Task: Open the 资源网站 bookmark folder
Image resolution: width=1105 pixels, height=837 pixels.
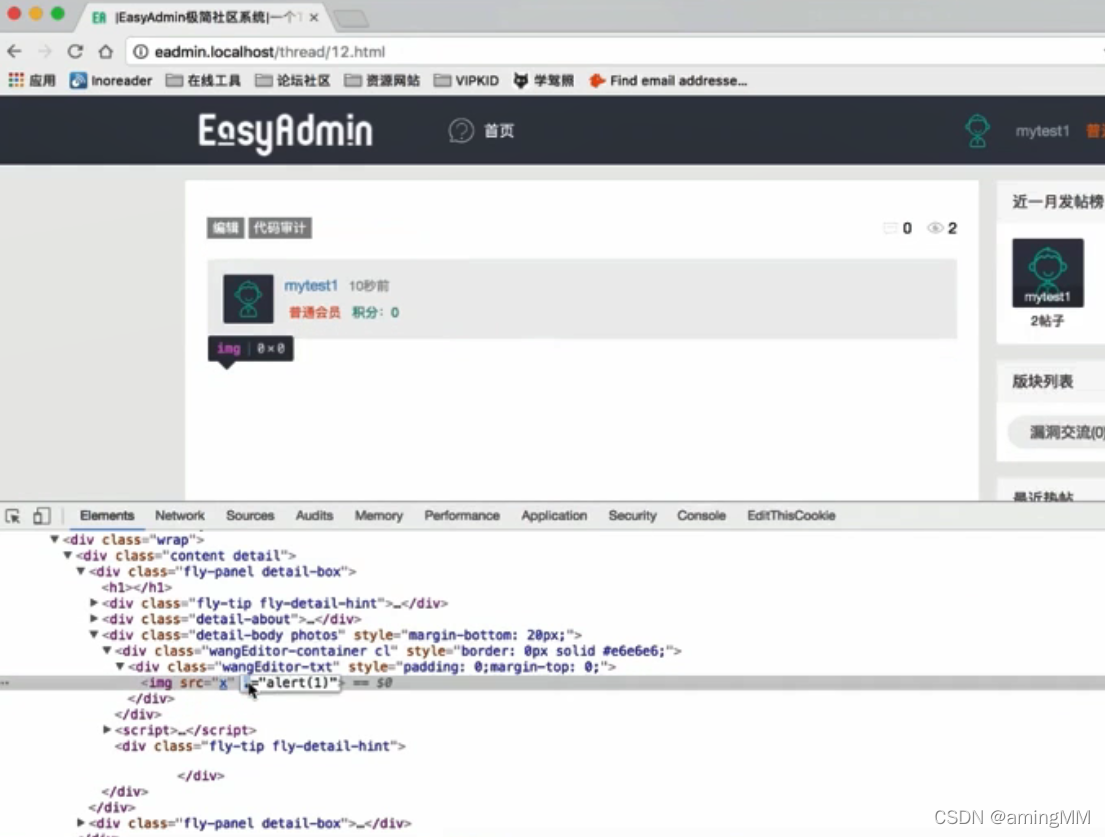Action: tap(382, 80)
